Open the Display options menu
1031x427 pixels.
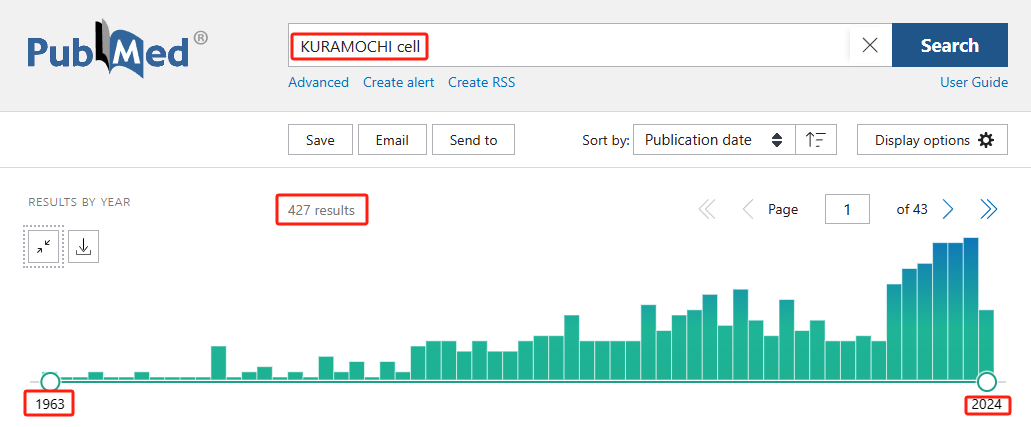pyautogui.click(x=932, y=140)
